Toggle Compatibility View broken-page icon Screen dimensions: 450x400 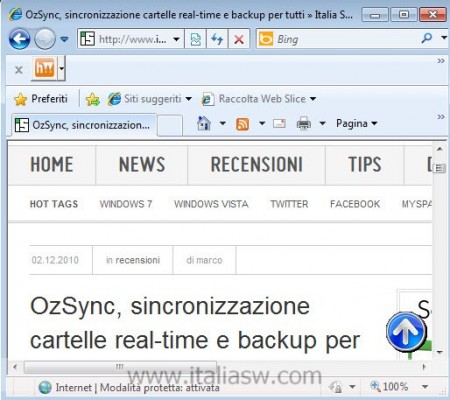tap(195, 39)
